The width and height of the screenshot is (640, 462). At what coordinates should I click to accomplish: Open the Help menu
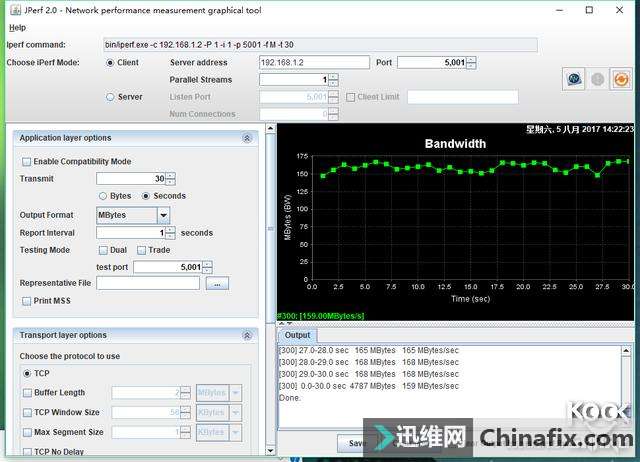[x=17, y=28]
